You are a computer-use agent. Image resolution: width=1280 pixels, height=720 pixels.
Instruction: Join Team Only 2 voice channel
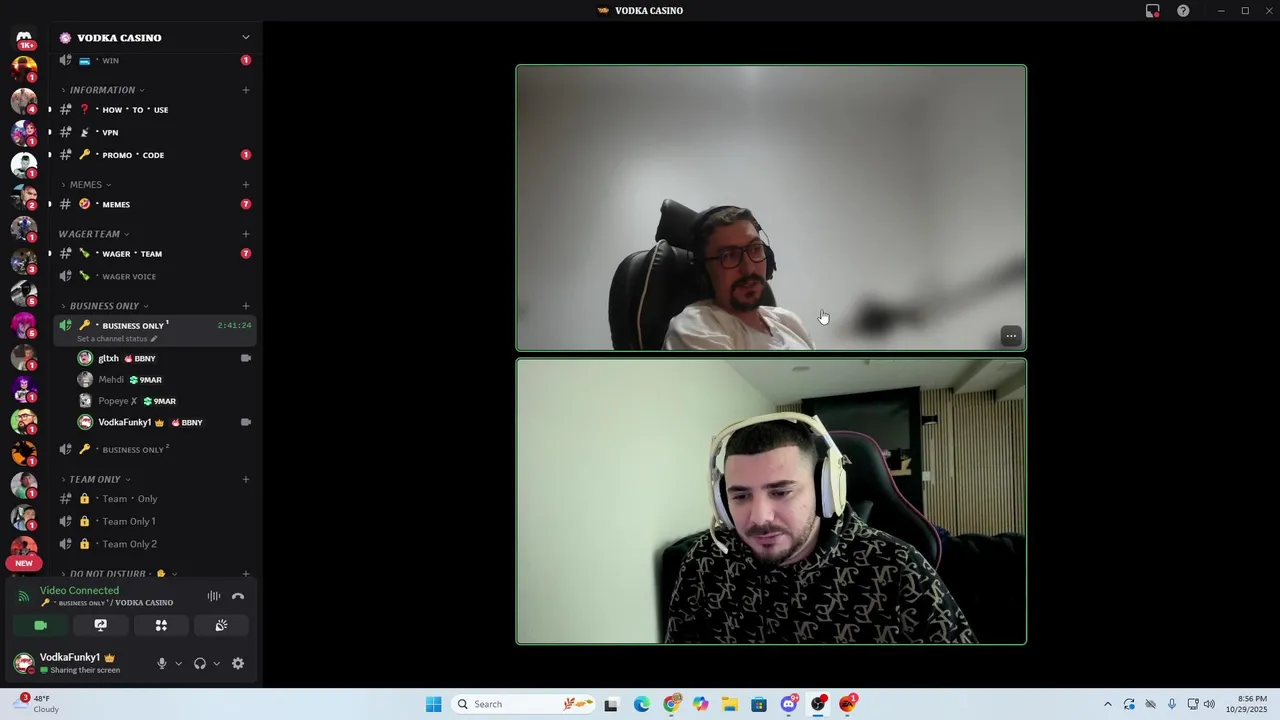(x=155, y=544)
